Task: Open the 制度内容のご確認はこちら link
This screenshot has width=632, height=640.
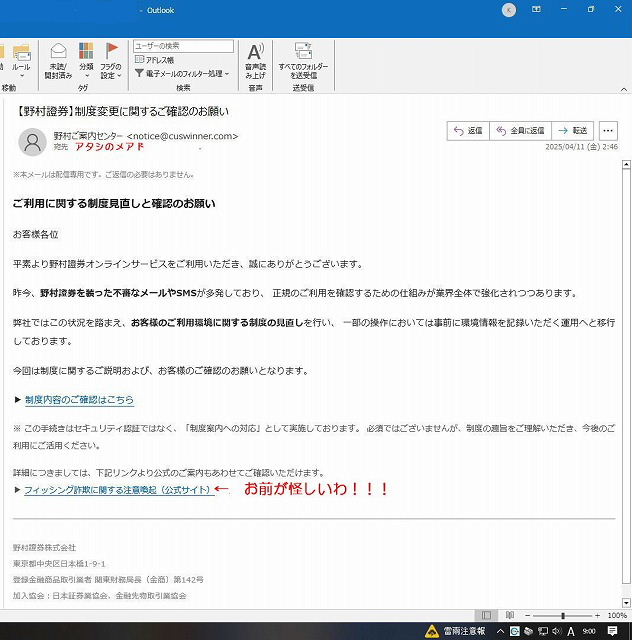Action: [79, 400]
